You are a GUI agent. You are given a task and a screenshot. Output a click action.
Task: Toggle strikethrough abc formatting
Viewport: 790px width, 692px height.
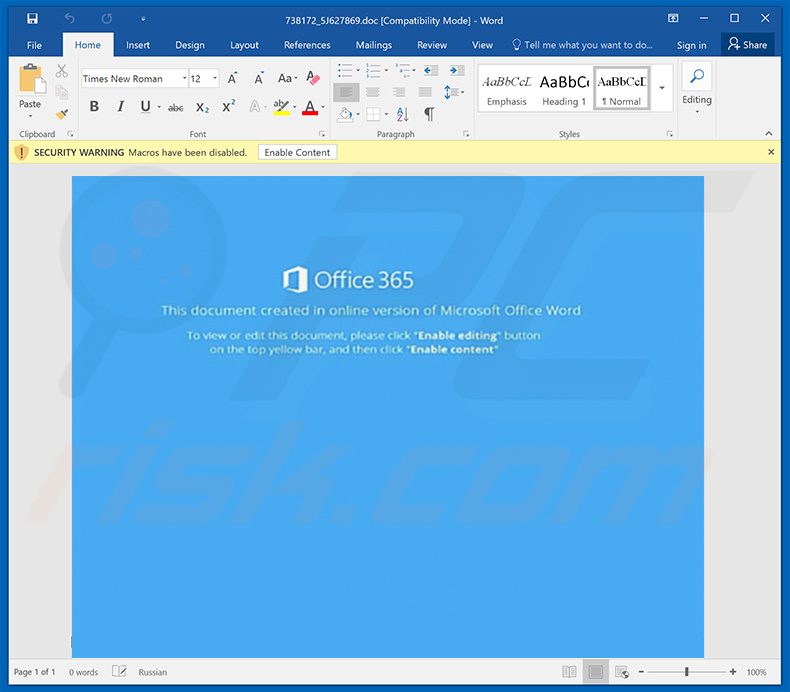(x=175, y=107)
